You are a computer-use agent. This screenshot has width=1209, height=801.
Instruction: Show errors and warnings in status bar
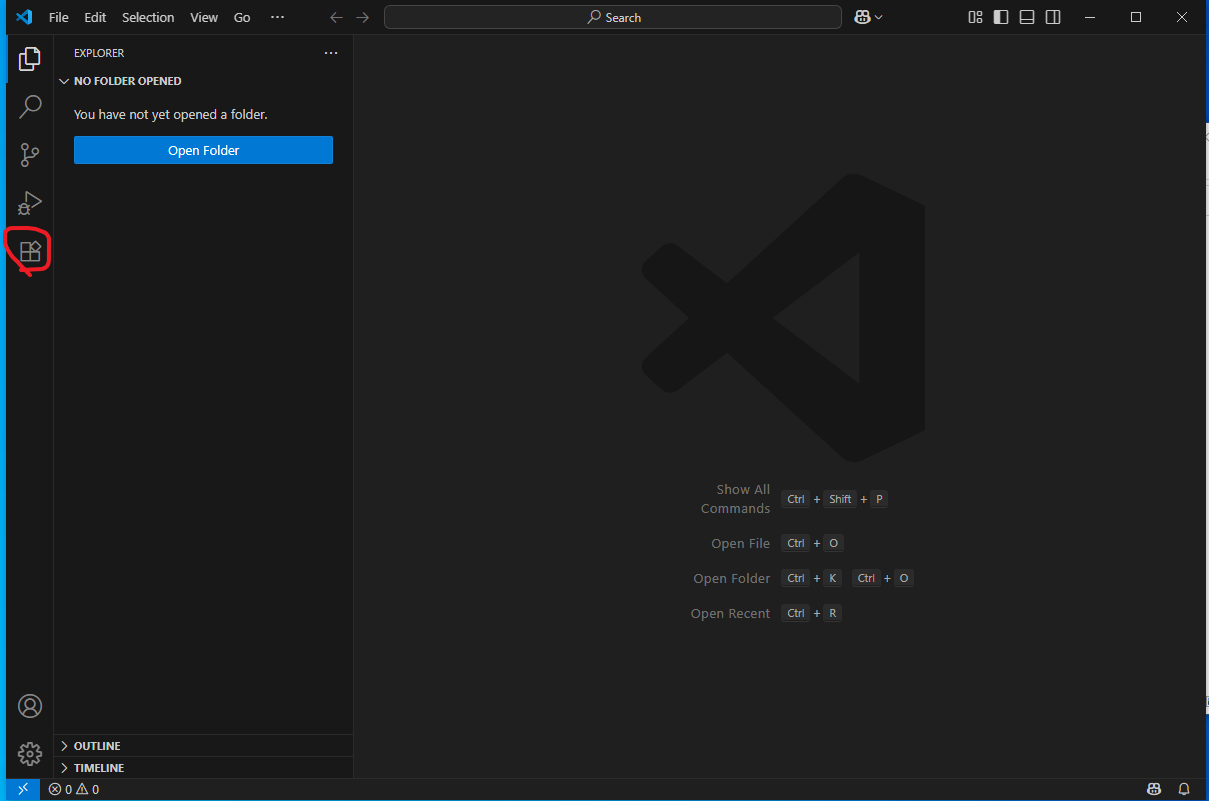74,789
